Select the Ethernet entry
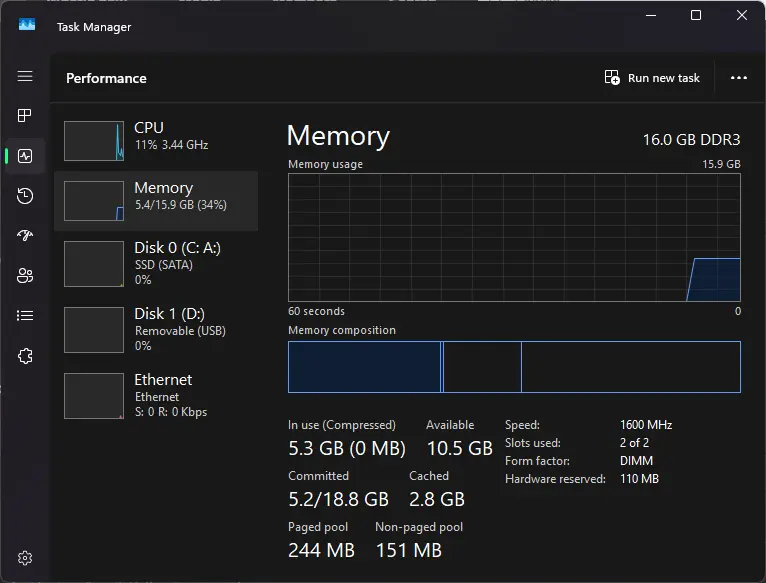The image size is (766, 583). (156, 396)
